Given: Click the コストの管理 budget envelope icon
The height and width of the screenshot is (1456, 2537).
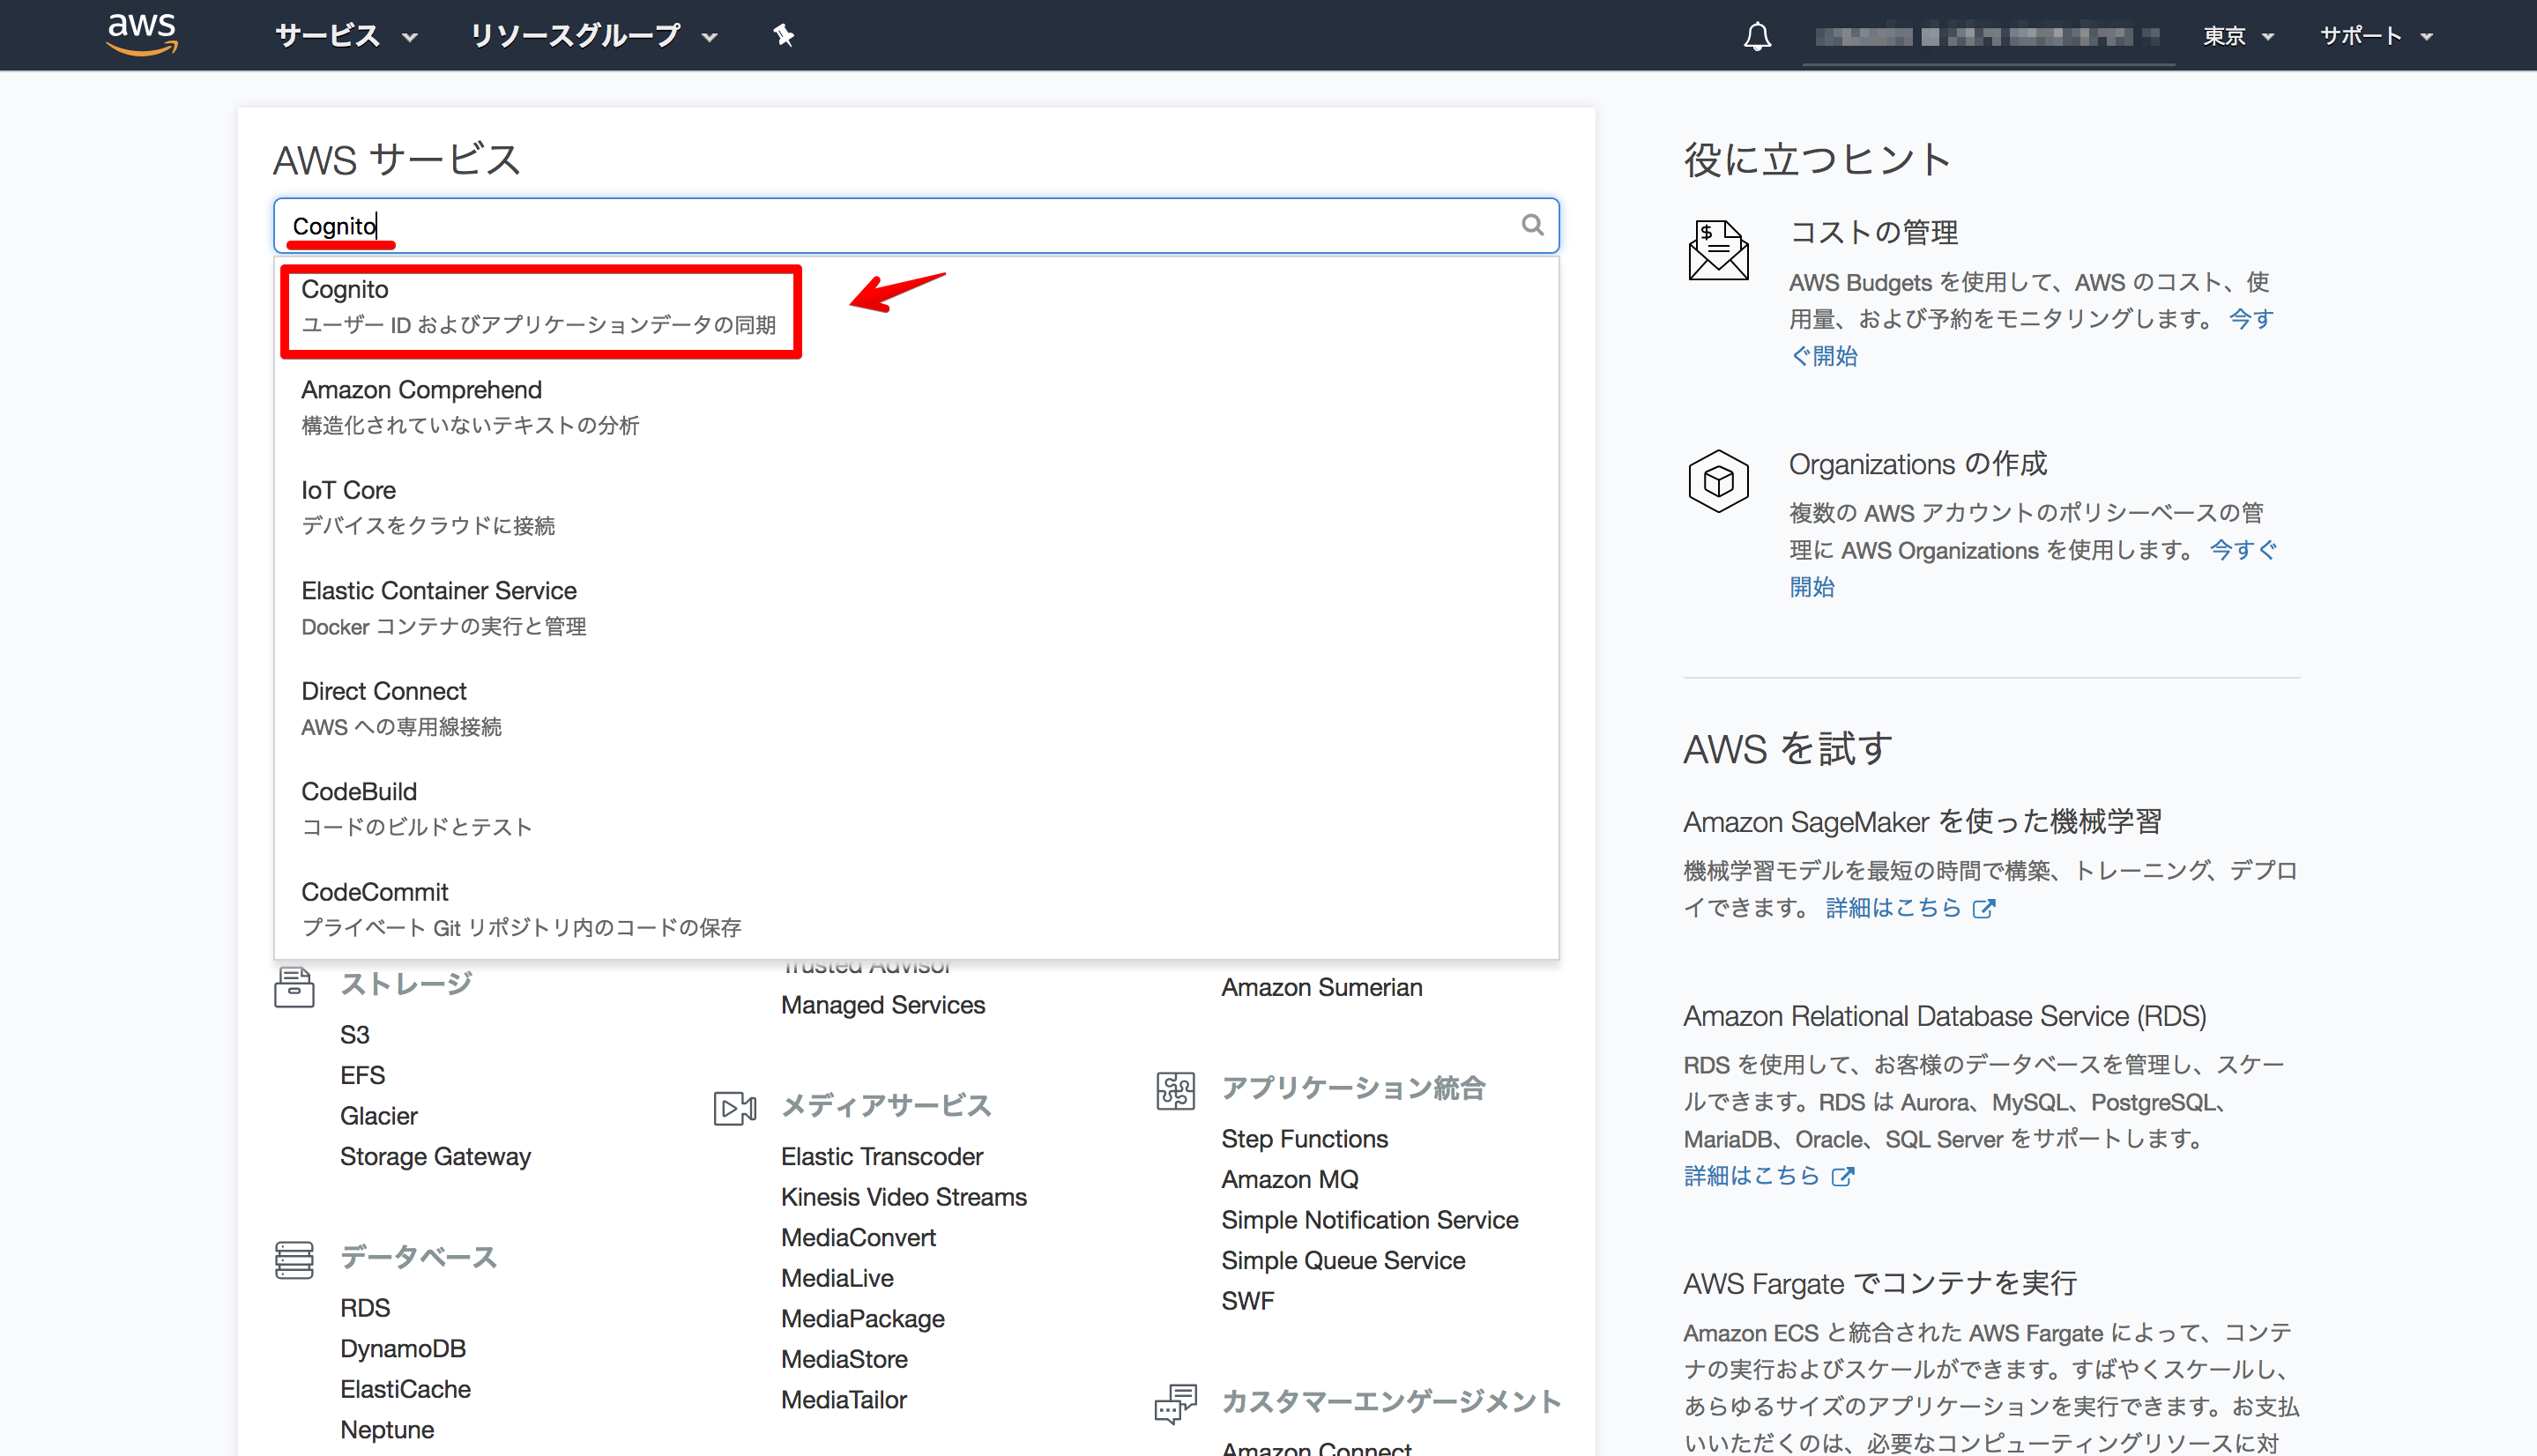Looking at the screenshot, I should point(1718,249).
